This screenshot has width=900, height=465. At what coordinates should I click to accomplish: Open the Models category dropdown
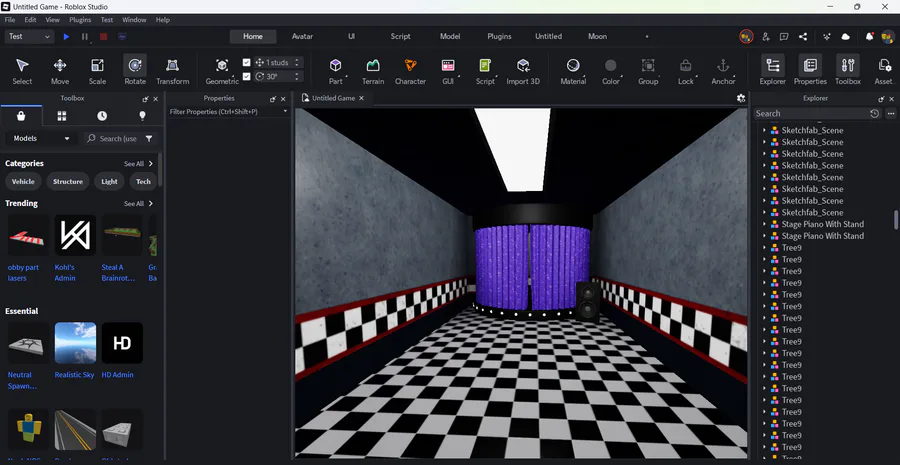tap(40, 139)
